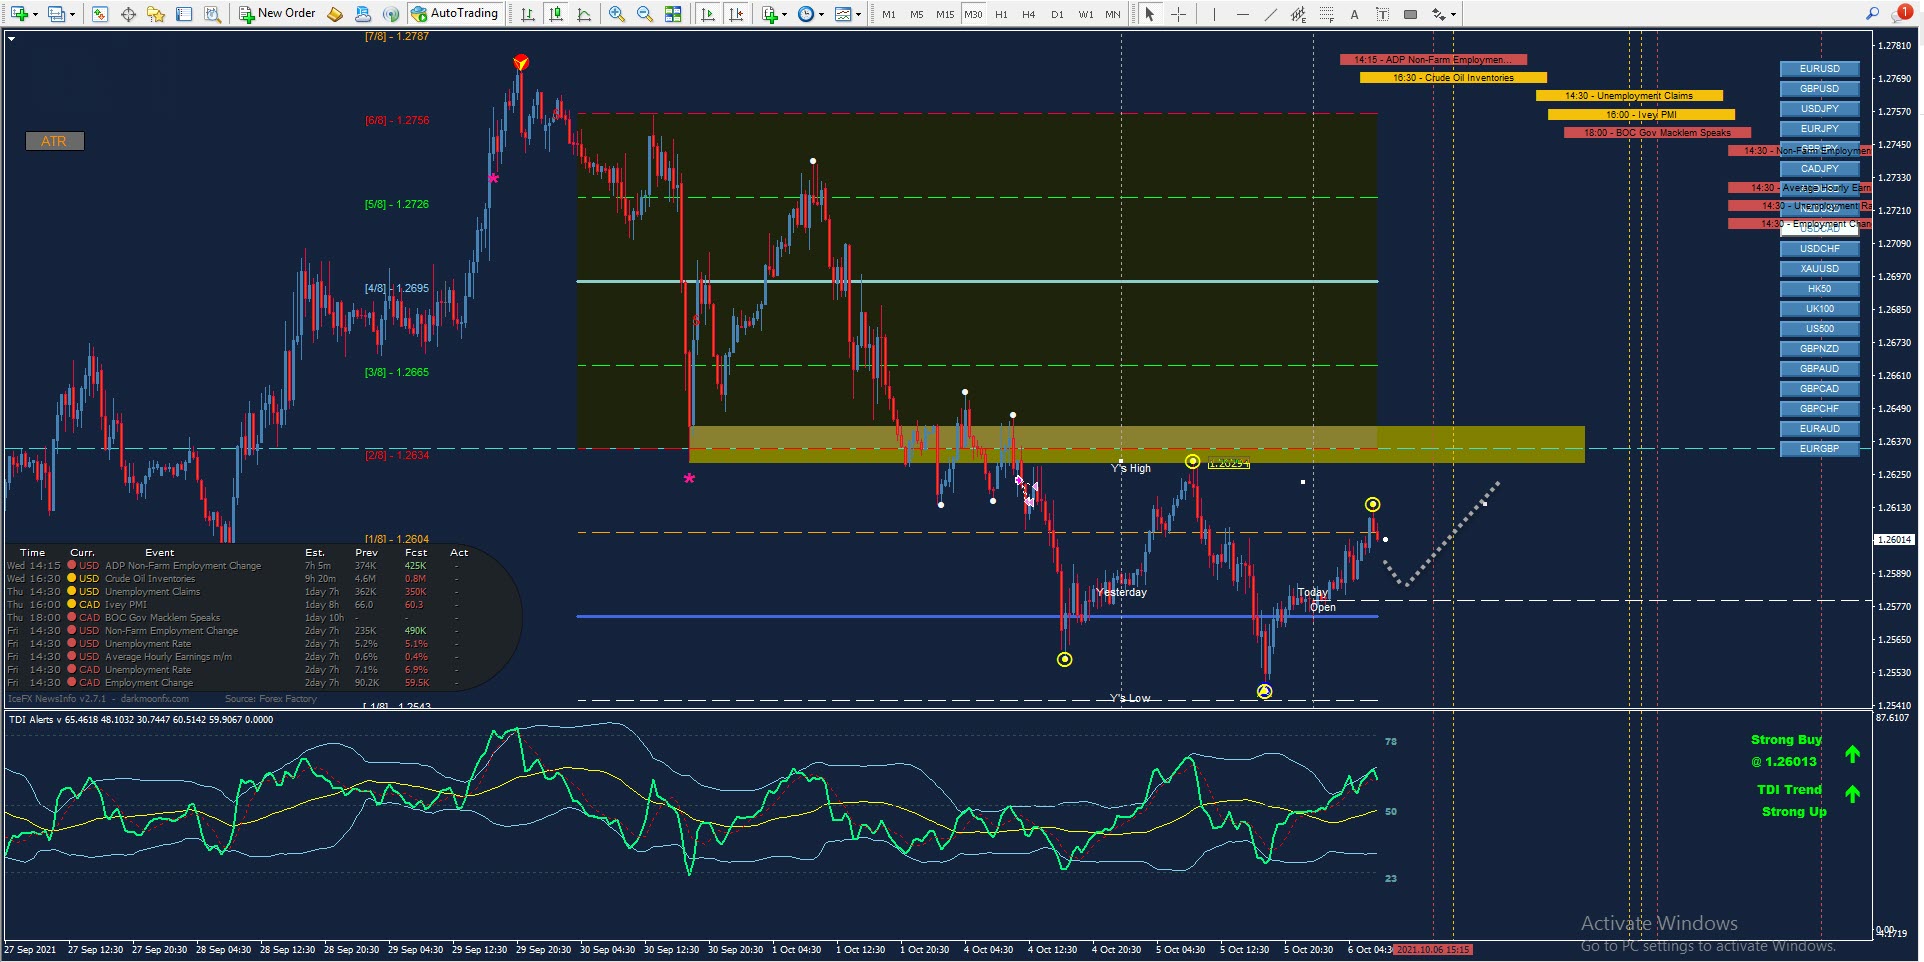Switch chart to USDCHF symbol
This screenshot has height=962, width=1924.
click(1819, 249)
